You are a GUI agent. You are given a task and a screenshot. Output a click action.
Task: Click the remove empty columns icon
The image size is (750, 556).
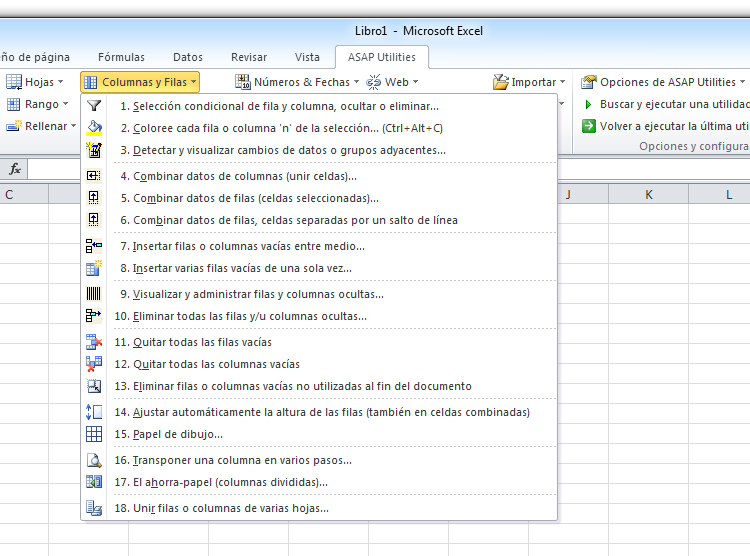pos(94,364)
